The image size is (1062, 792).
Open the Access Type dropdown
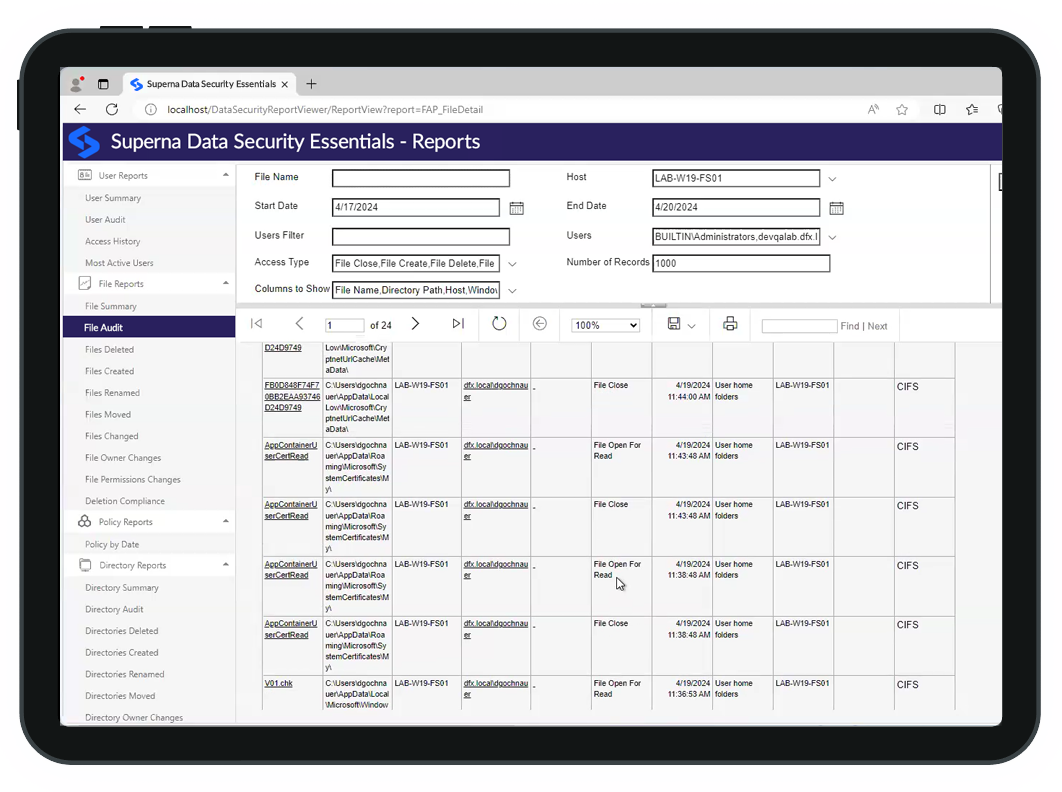pyautogui.click(x=512, y=262)
